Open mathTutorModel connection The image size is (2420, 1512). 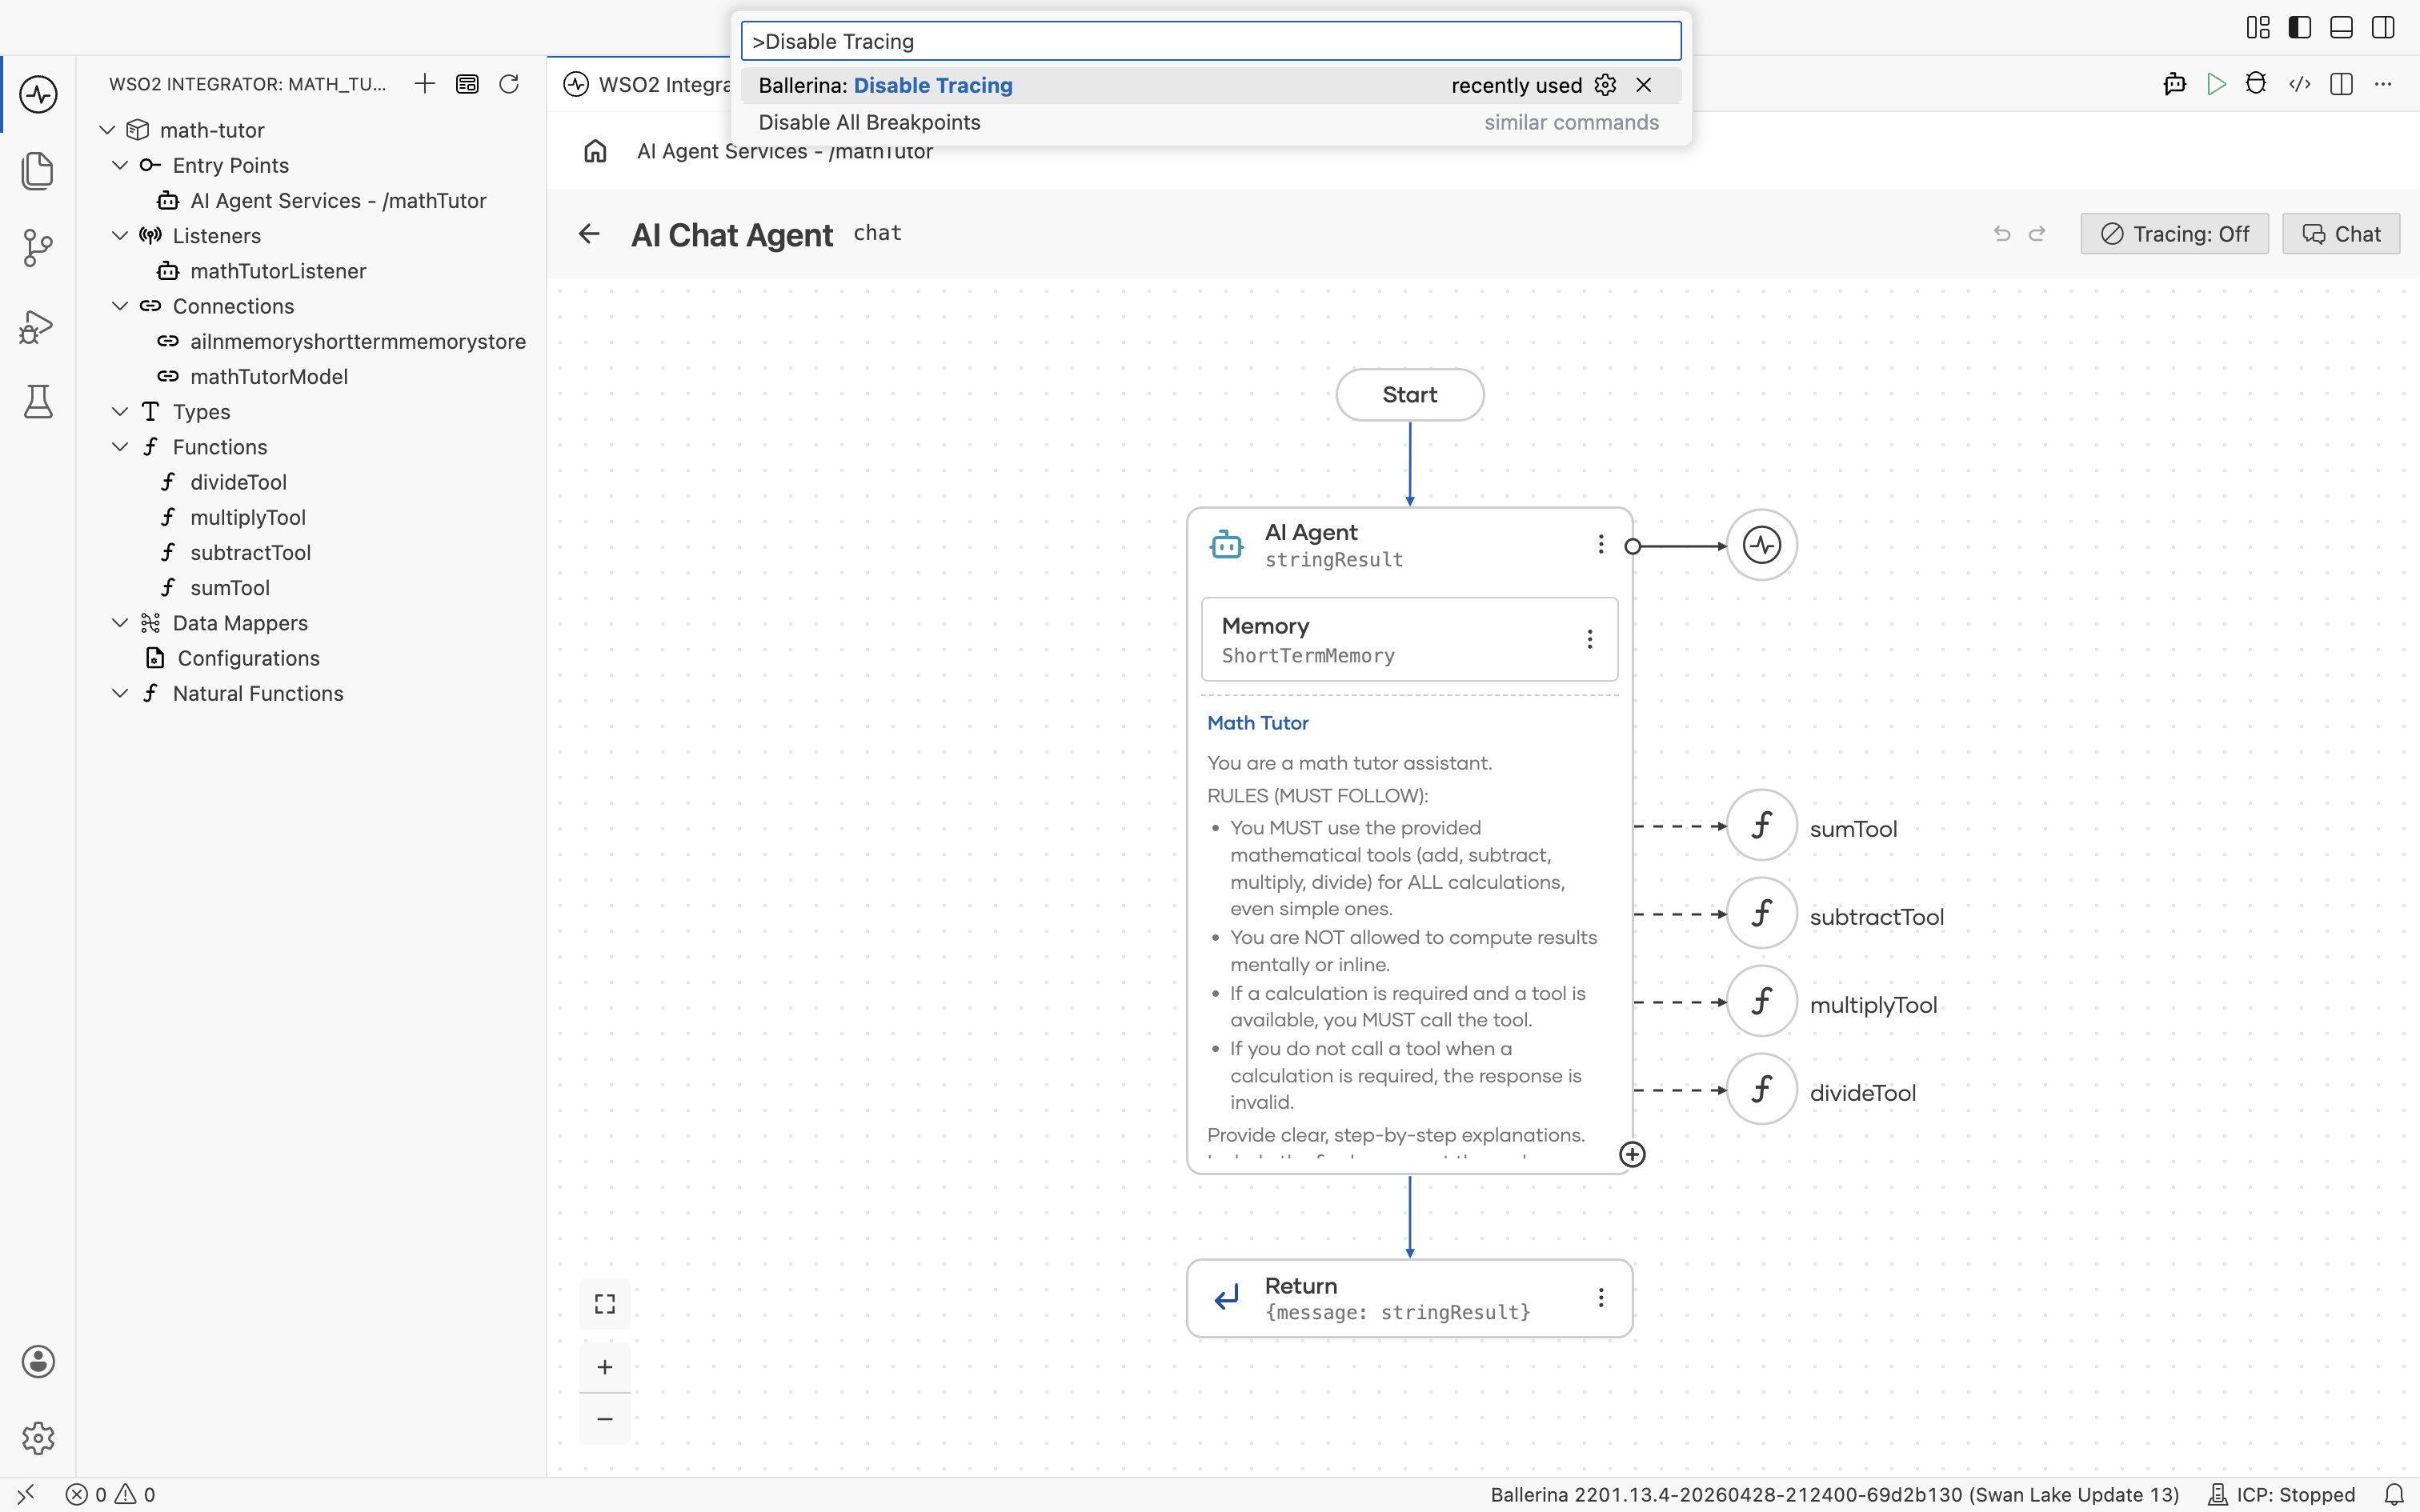269,377
